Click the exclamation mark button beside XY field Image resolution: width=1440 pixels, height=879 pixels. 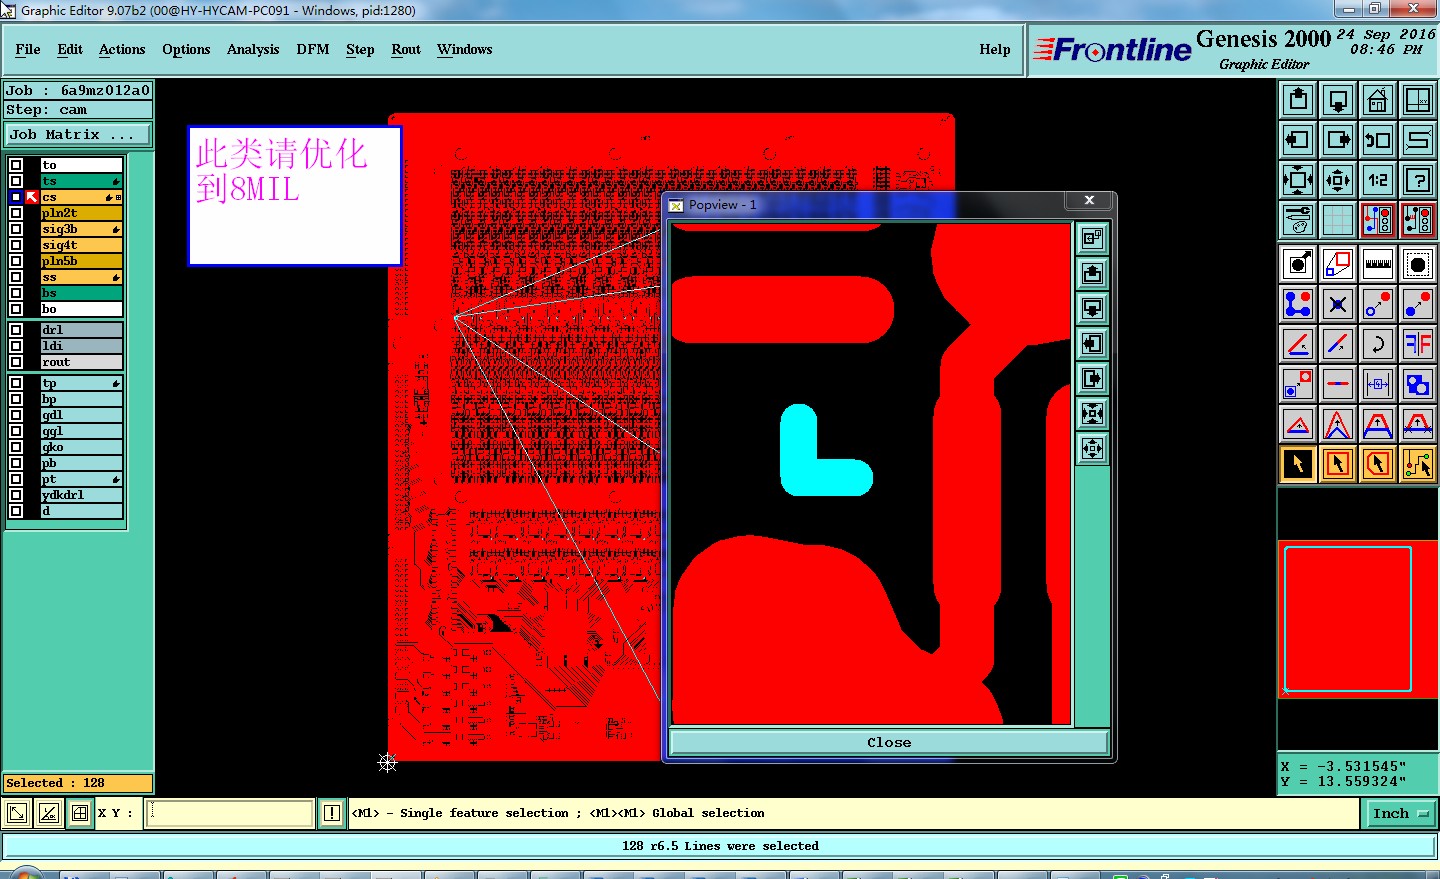(332, 813)
